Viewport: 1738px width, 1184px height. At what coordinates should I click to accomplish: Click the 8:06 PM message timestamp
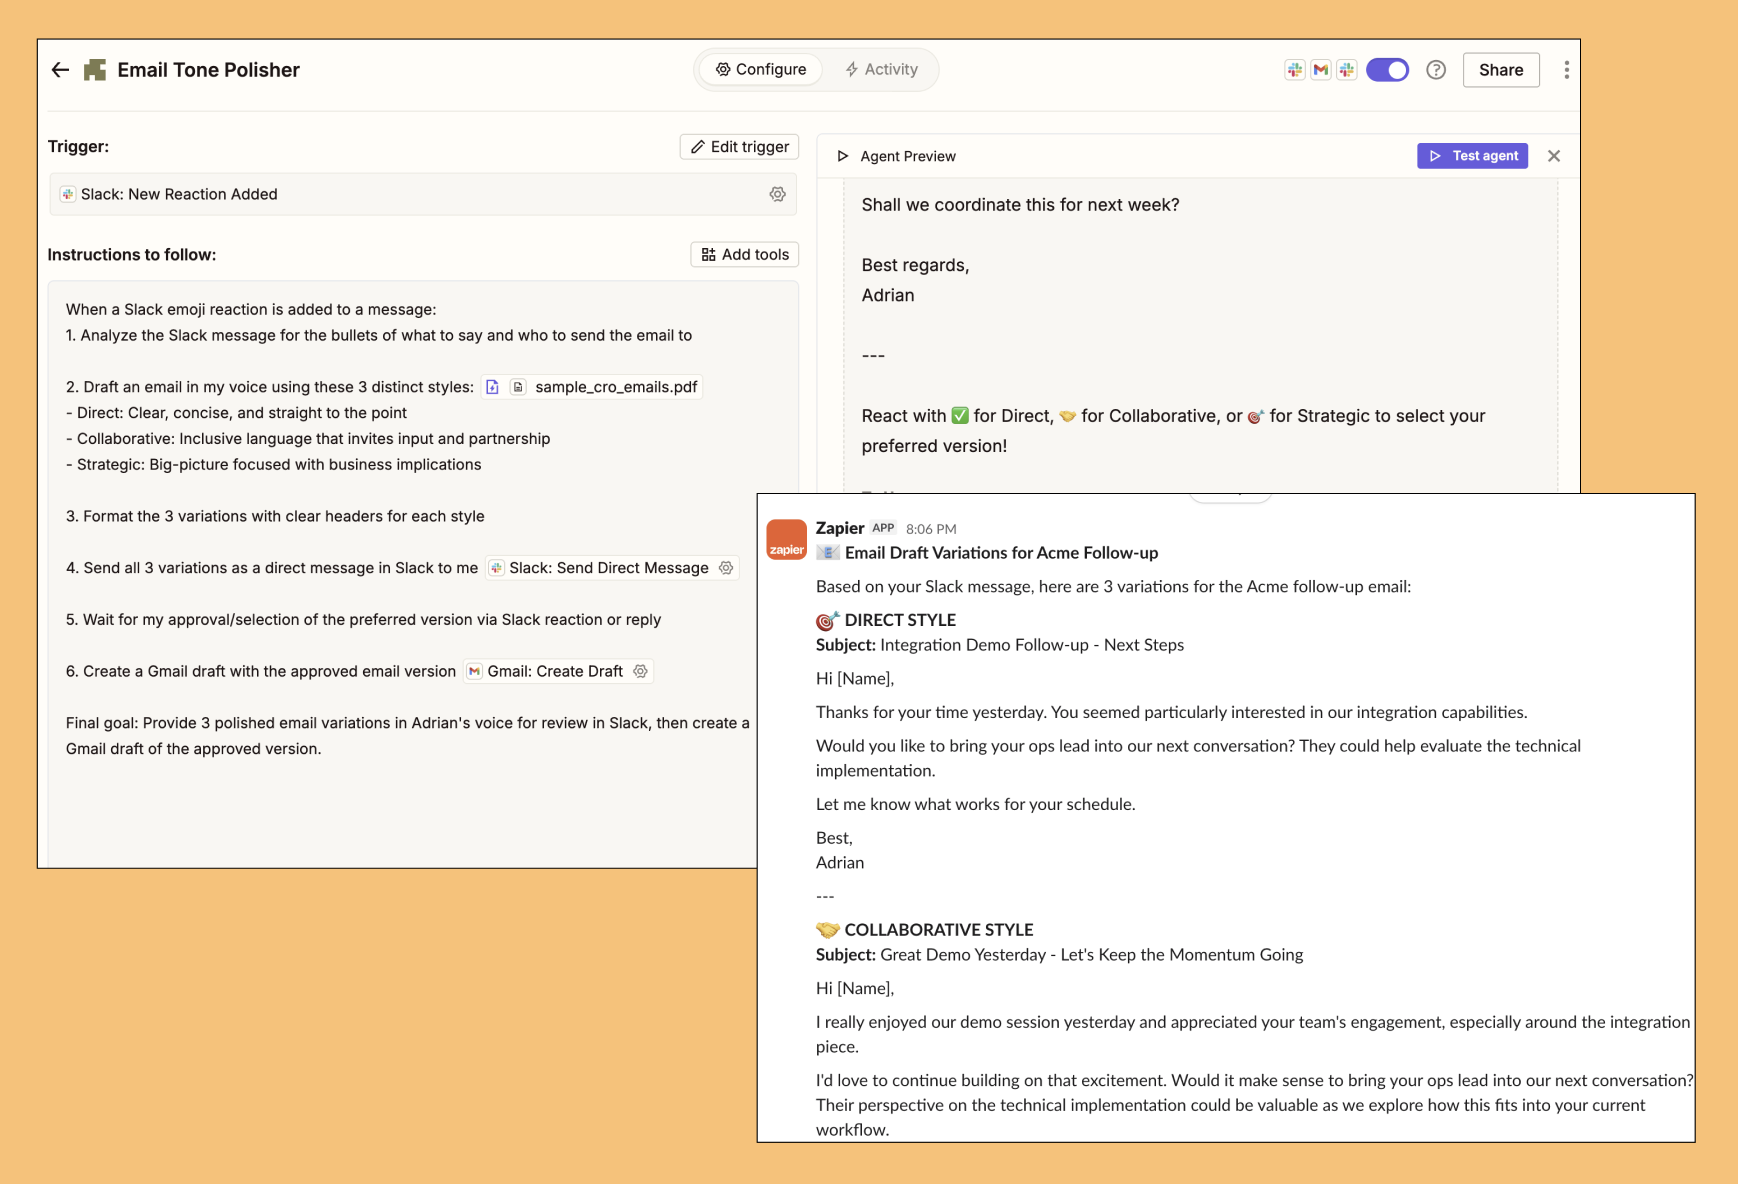931,529
